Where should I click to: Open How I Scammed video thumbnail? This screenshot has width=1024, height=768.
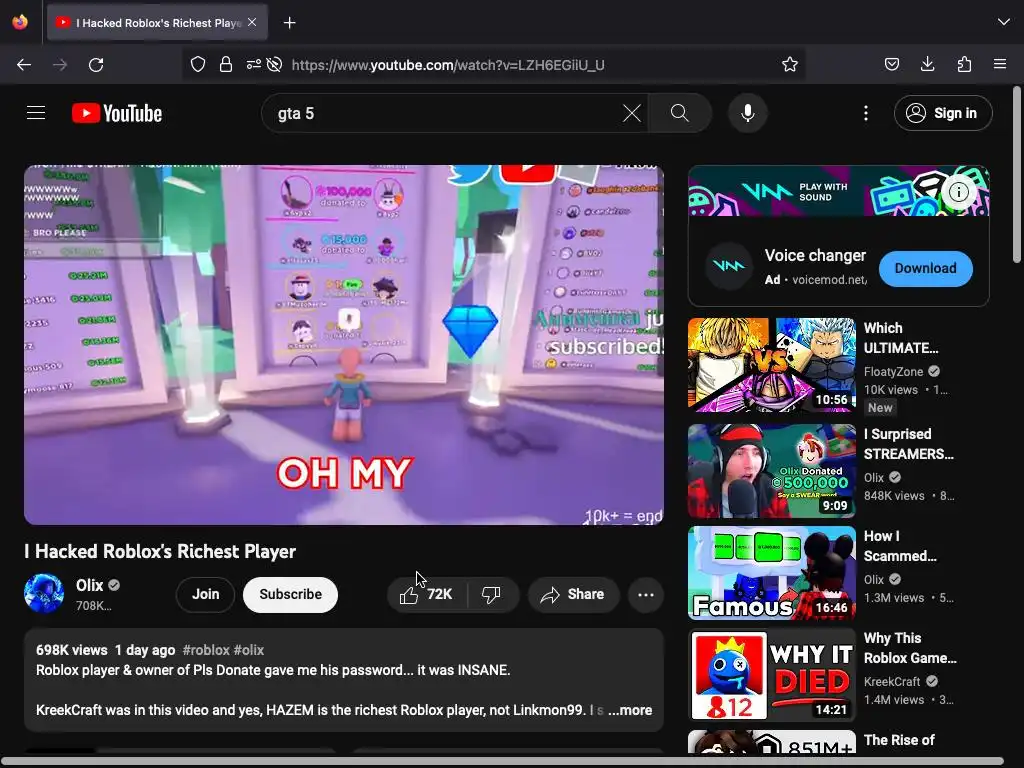771,573
